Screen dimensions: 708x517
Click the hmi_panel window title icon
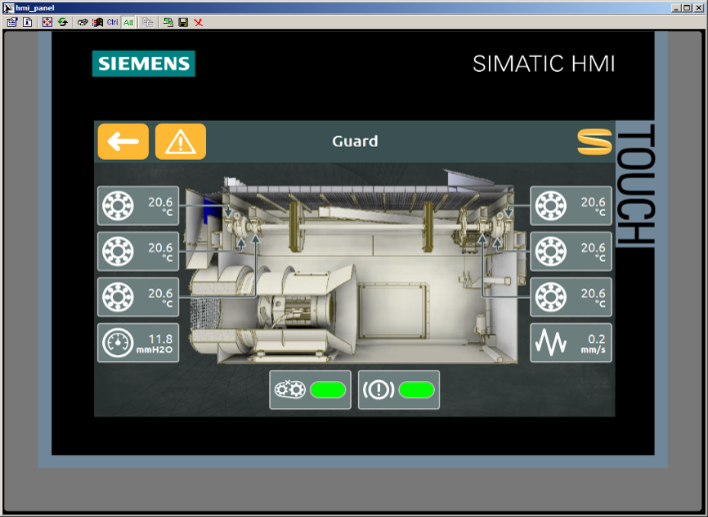pos(9,8)
